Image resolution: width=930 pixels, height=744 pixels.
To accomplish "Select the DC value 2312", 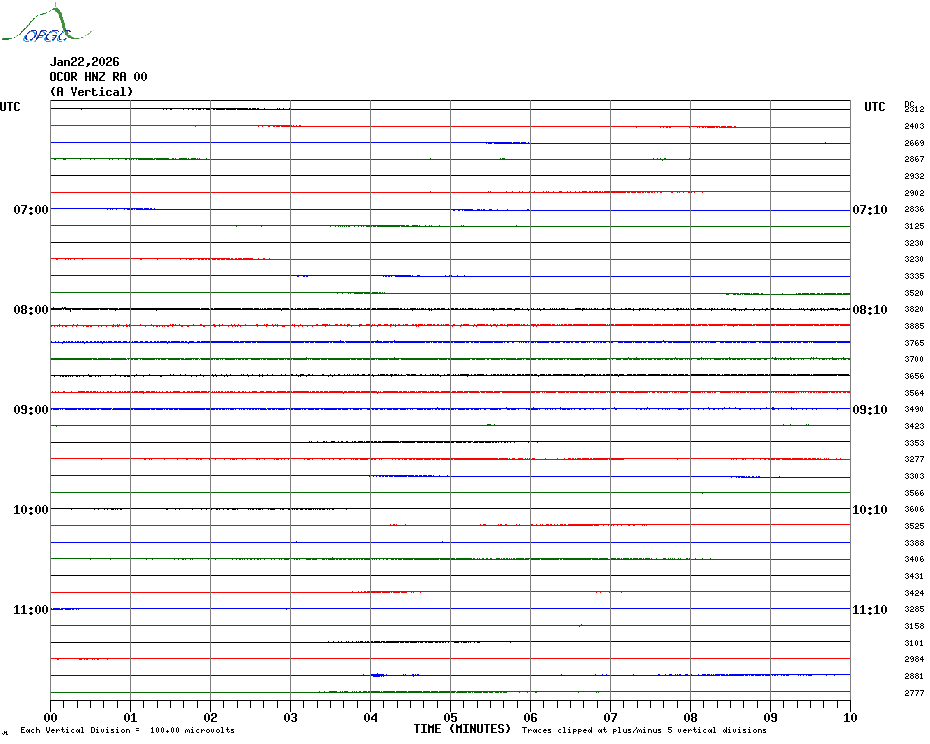I will coord(913,110).
